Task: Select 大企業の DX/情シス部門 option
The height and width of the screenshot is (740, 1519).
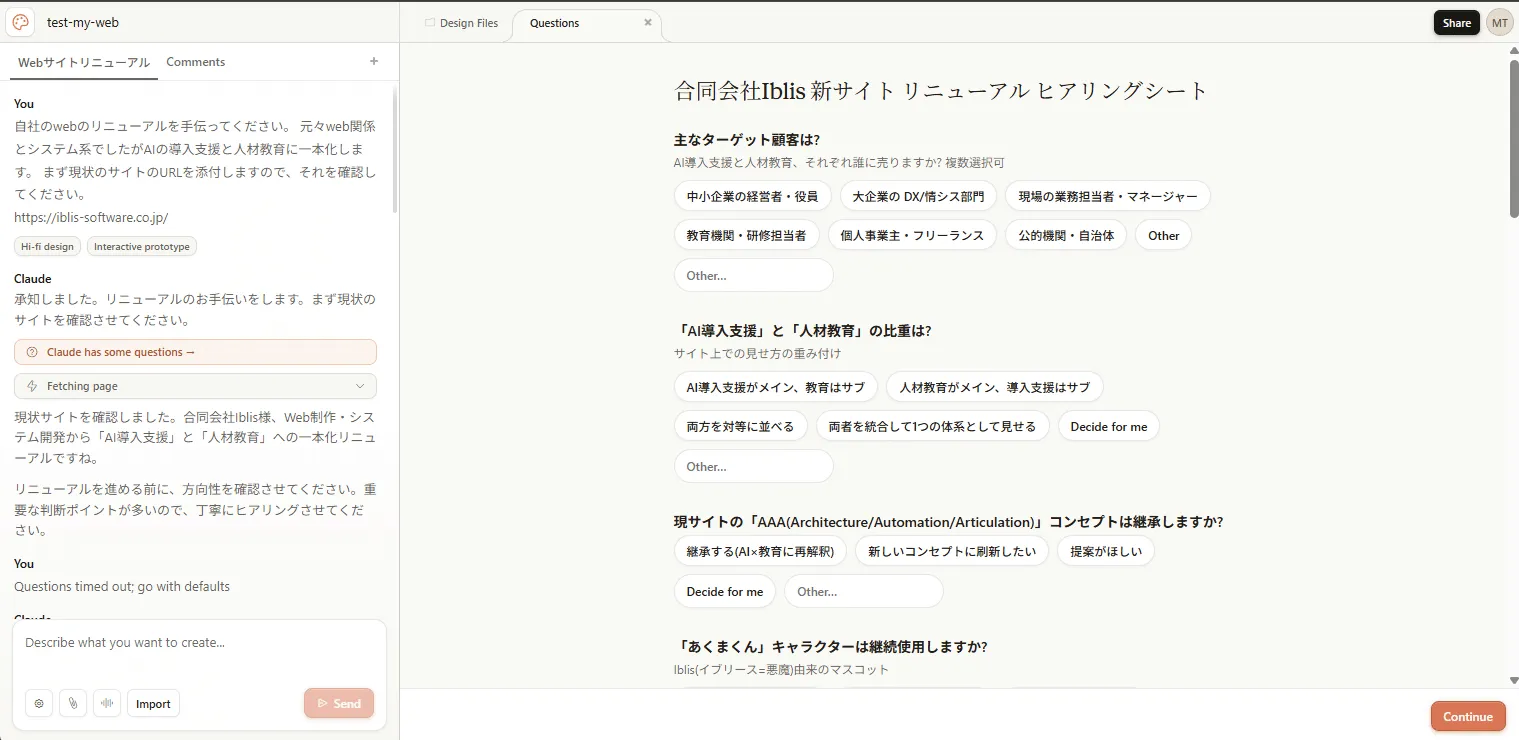Action: [918, 196]
